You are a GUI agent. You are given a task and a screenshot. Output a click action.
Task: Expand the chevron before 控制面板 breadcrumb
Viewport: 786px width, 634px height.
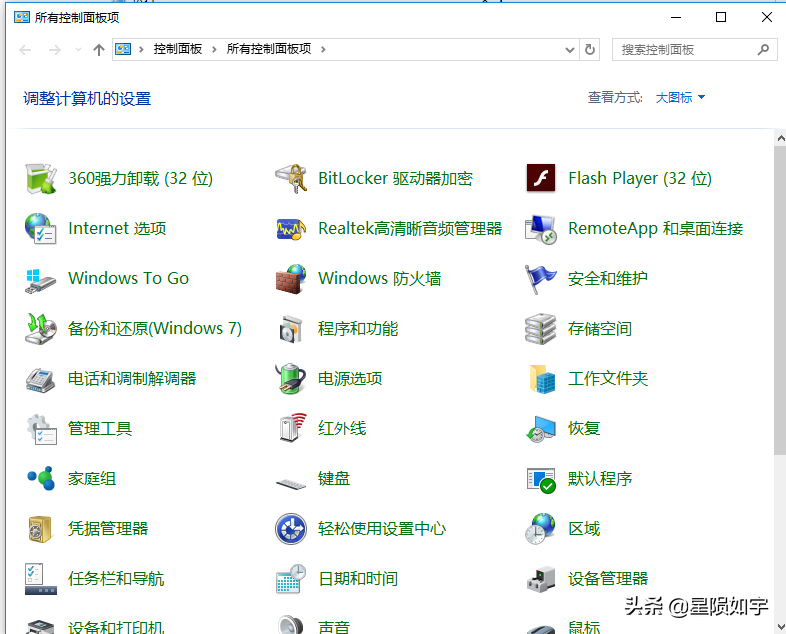click(141, 49)
